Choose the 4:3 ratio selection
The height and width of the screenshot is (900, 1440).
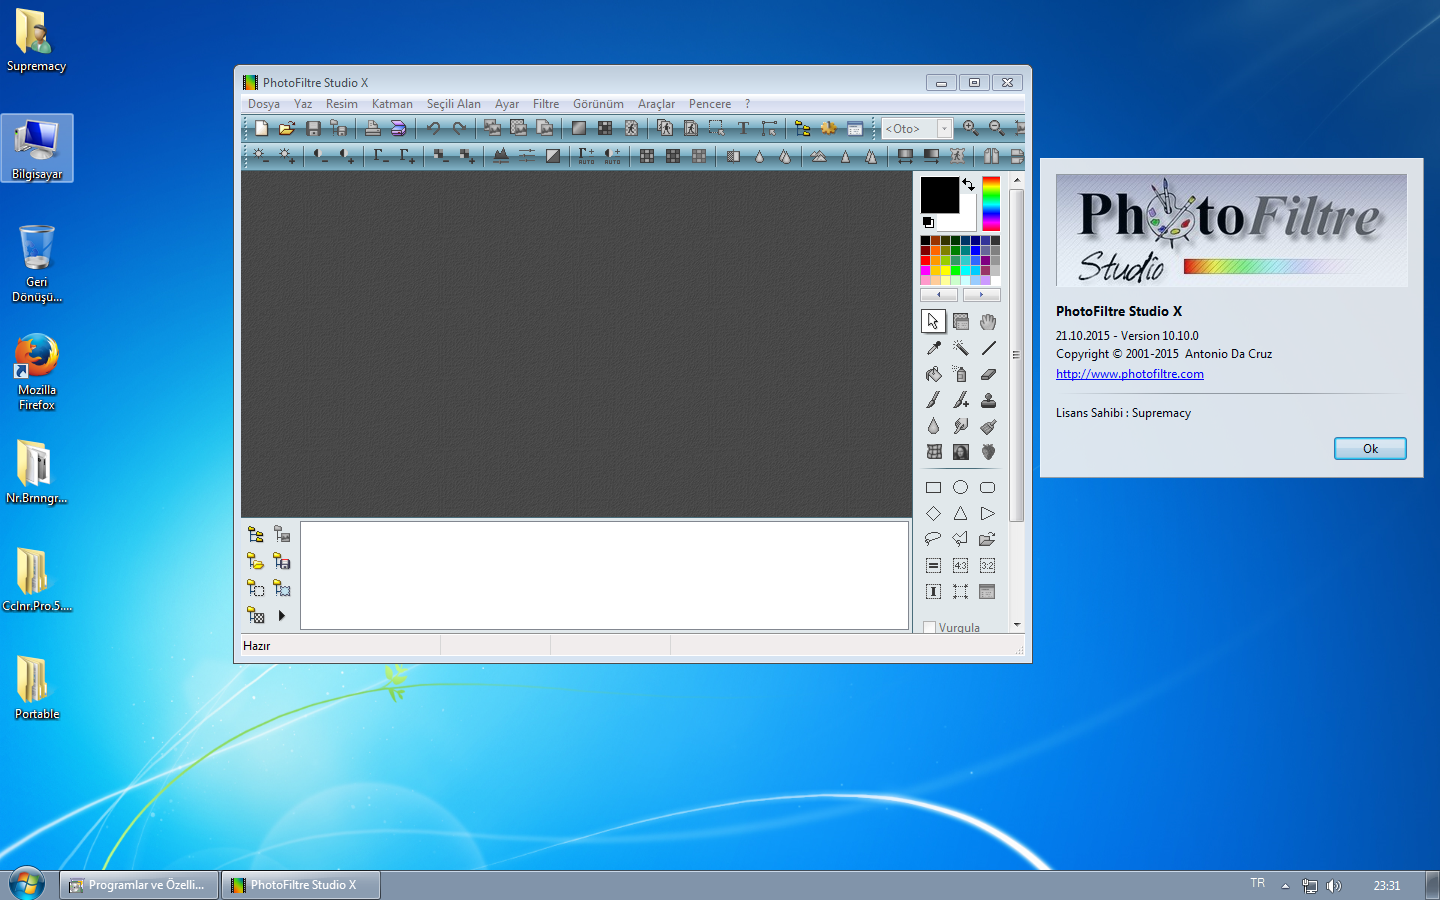[960, 566]
